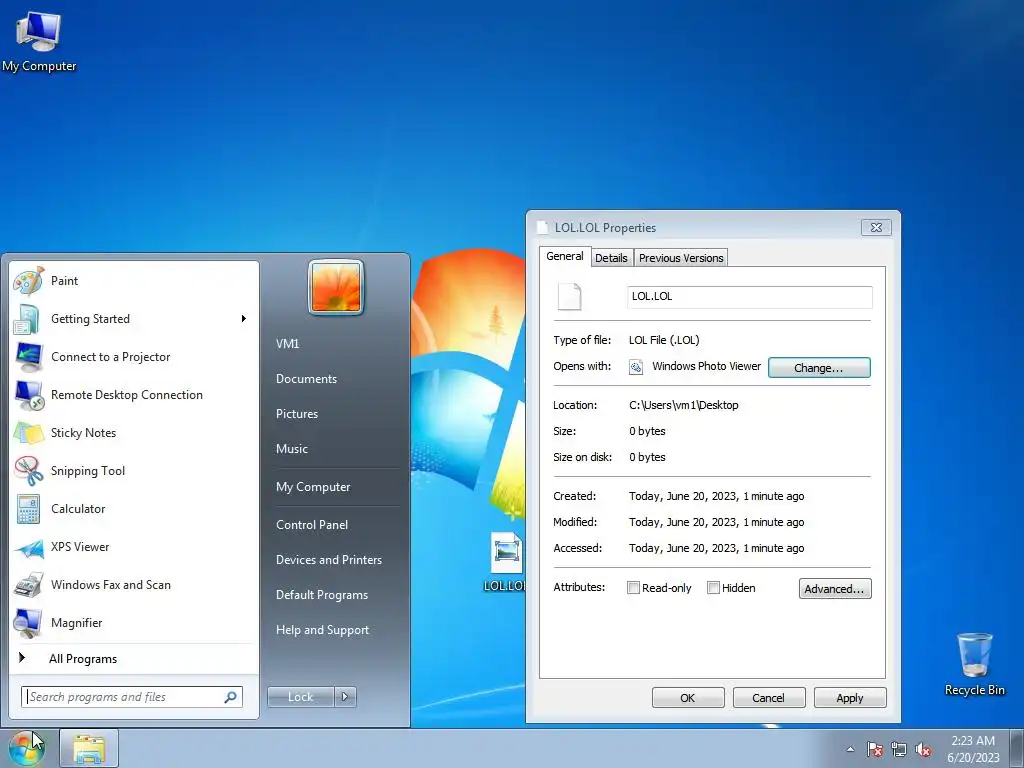Click the location path C:\Users\vm1\Desktop
Viewport: 1024px width, 768px height.
click(684, 405)
